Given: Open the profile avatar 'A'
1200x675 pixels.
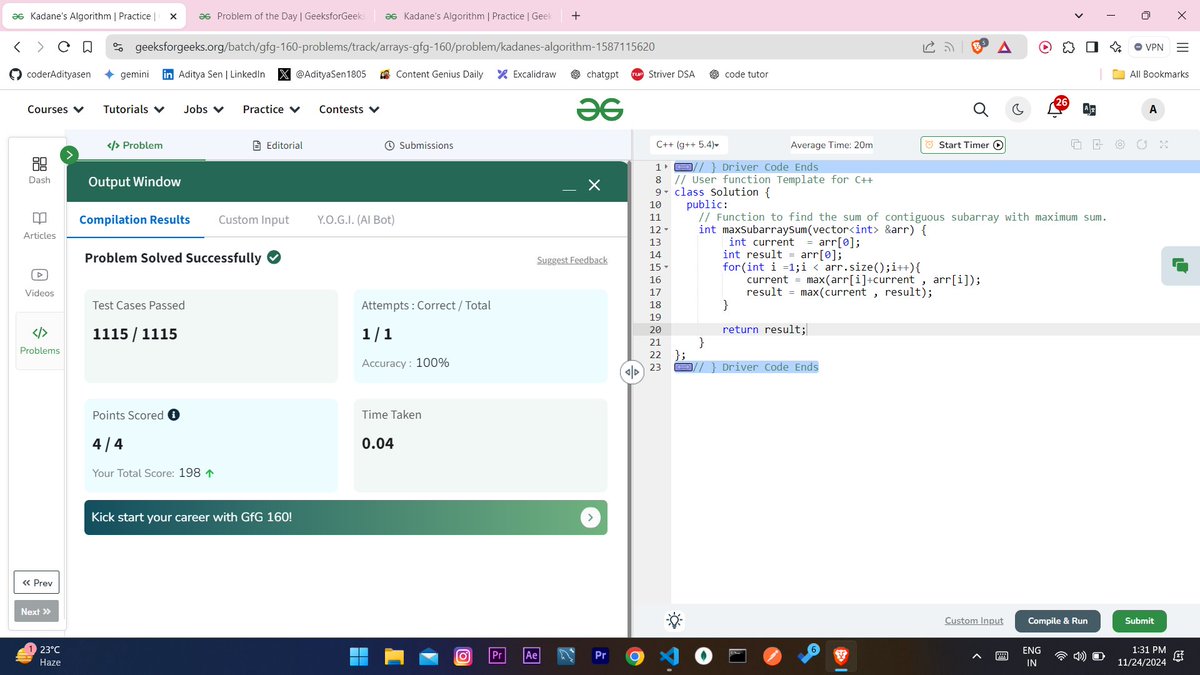Looking at the screenshot, I should pyautogui.click(x=1153, y=110).
